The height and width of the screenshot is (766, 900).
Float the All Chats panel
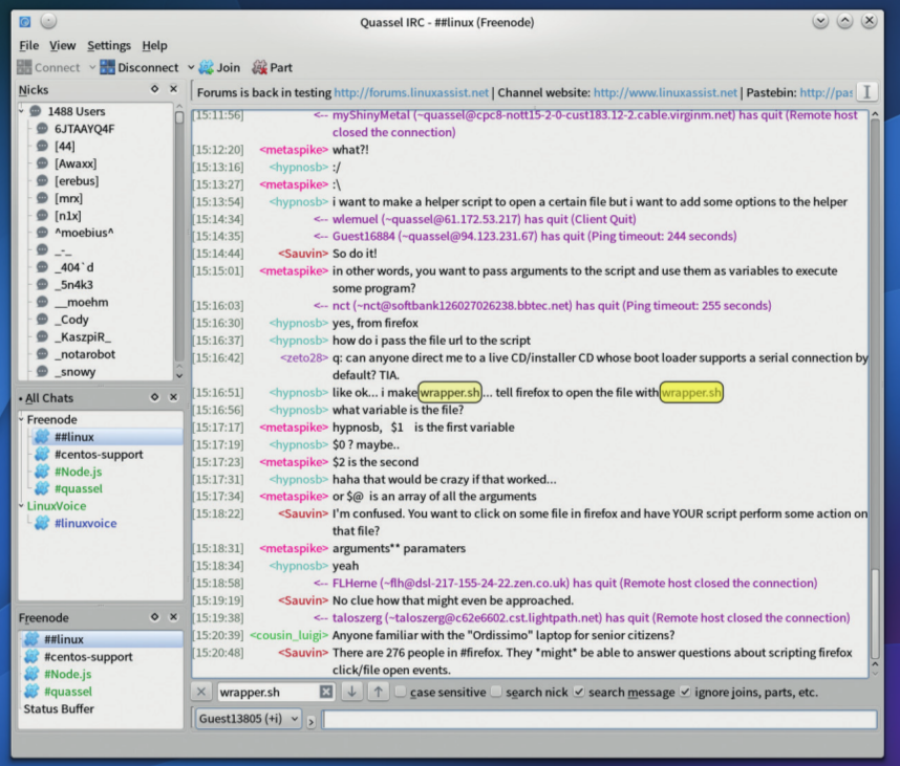click(154, 397)
